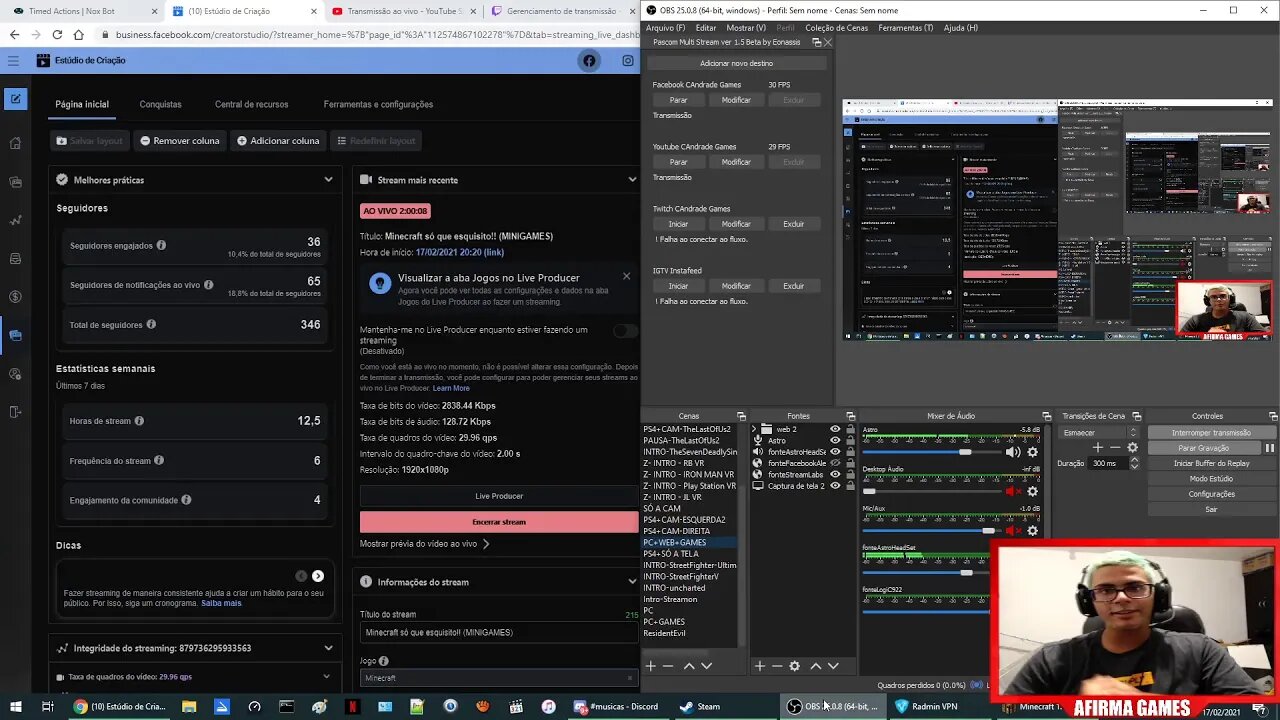Remove selected source in Fontes panel
Viewport: 1280px width, 720px height.
[777, 666]
